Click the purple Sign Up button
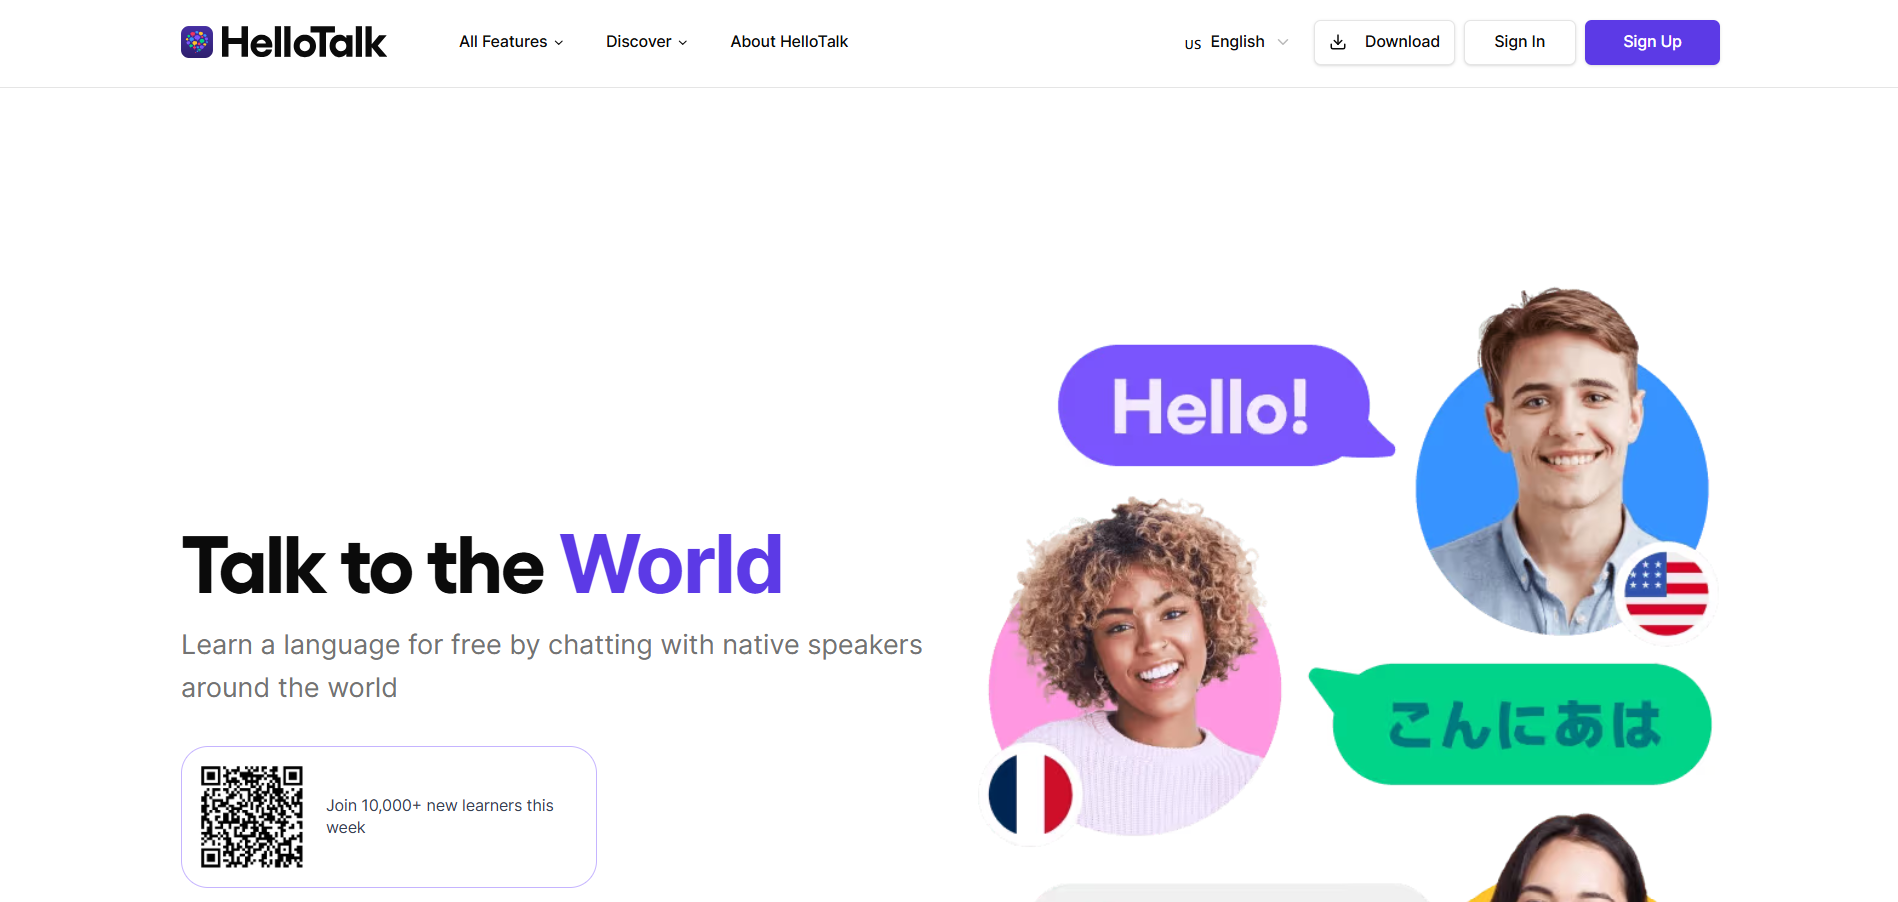Viewport: 1898px width, 902px height. (1652, 42)
